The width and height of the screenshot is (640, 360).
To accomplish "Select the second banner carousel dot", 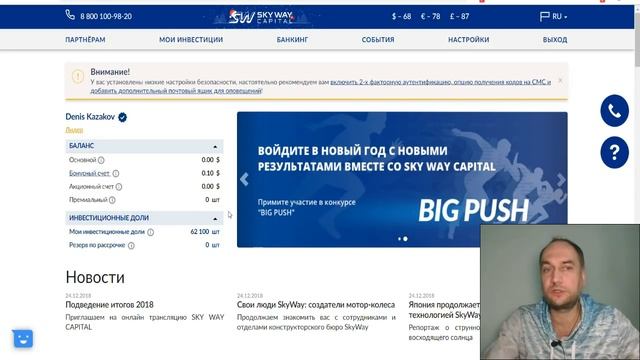I will point(405,239).
